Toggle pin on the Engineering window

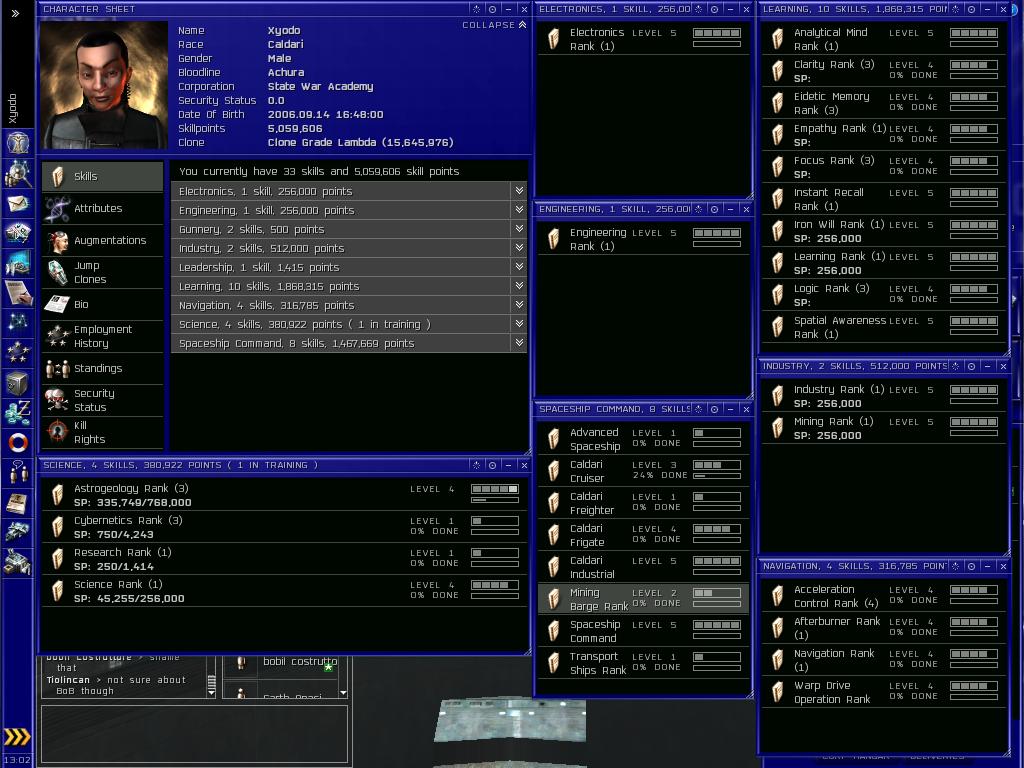[699, 209]
